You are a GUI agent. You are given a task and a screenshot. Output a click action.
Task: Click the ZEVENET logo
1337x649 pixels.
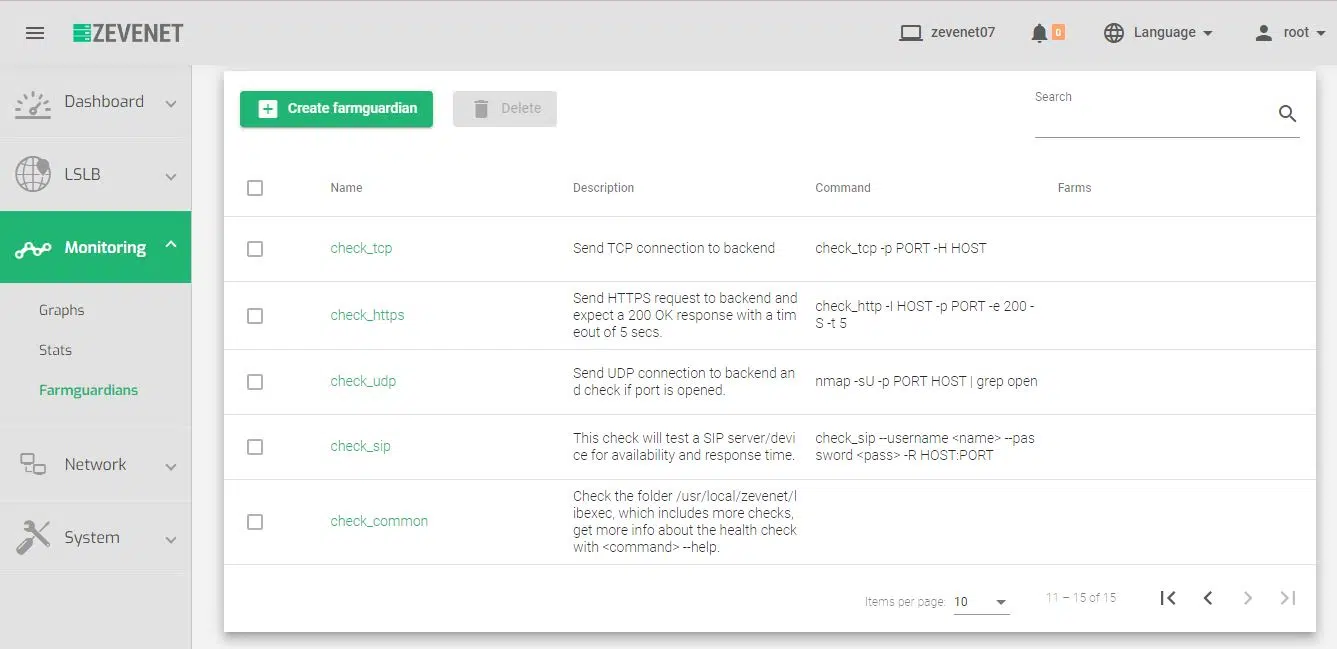[x=128, y=33]
